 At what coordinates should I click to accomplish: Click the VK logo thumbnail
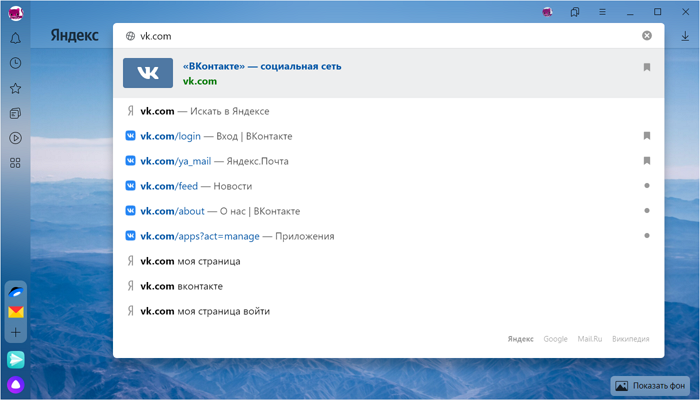(x=148, y=73)
